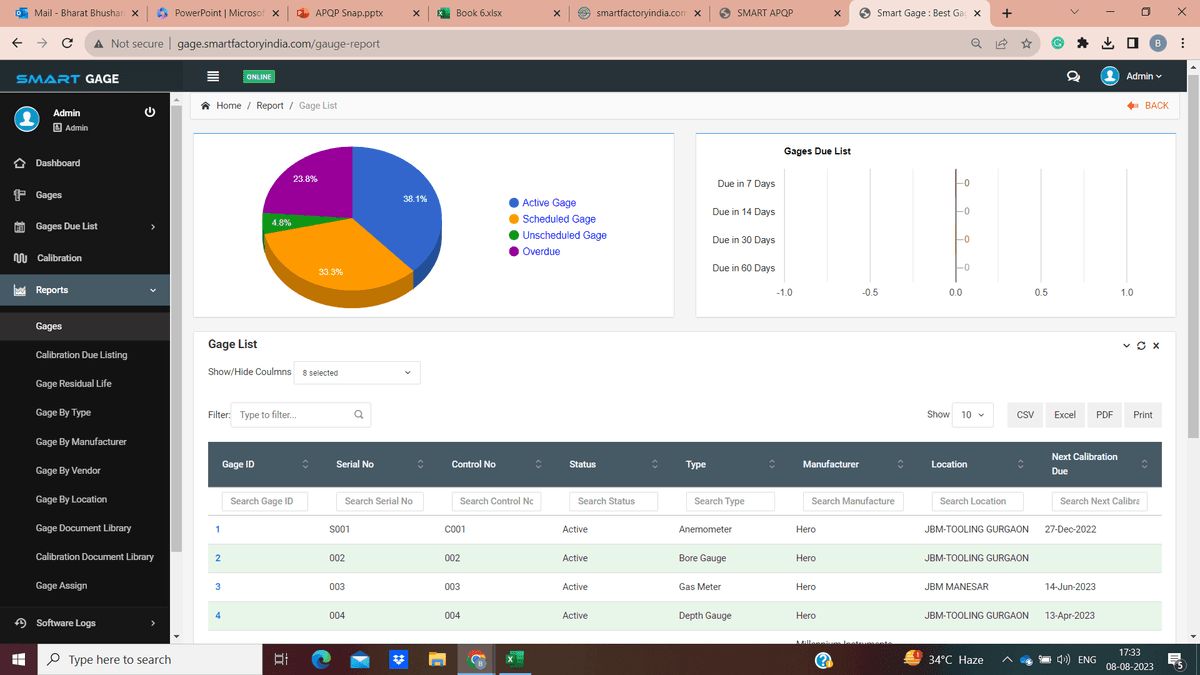Click the Calibration waveform icon

click(x=18, y=258)
